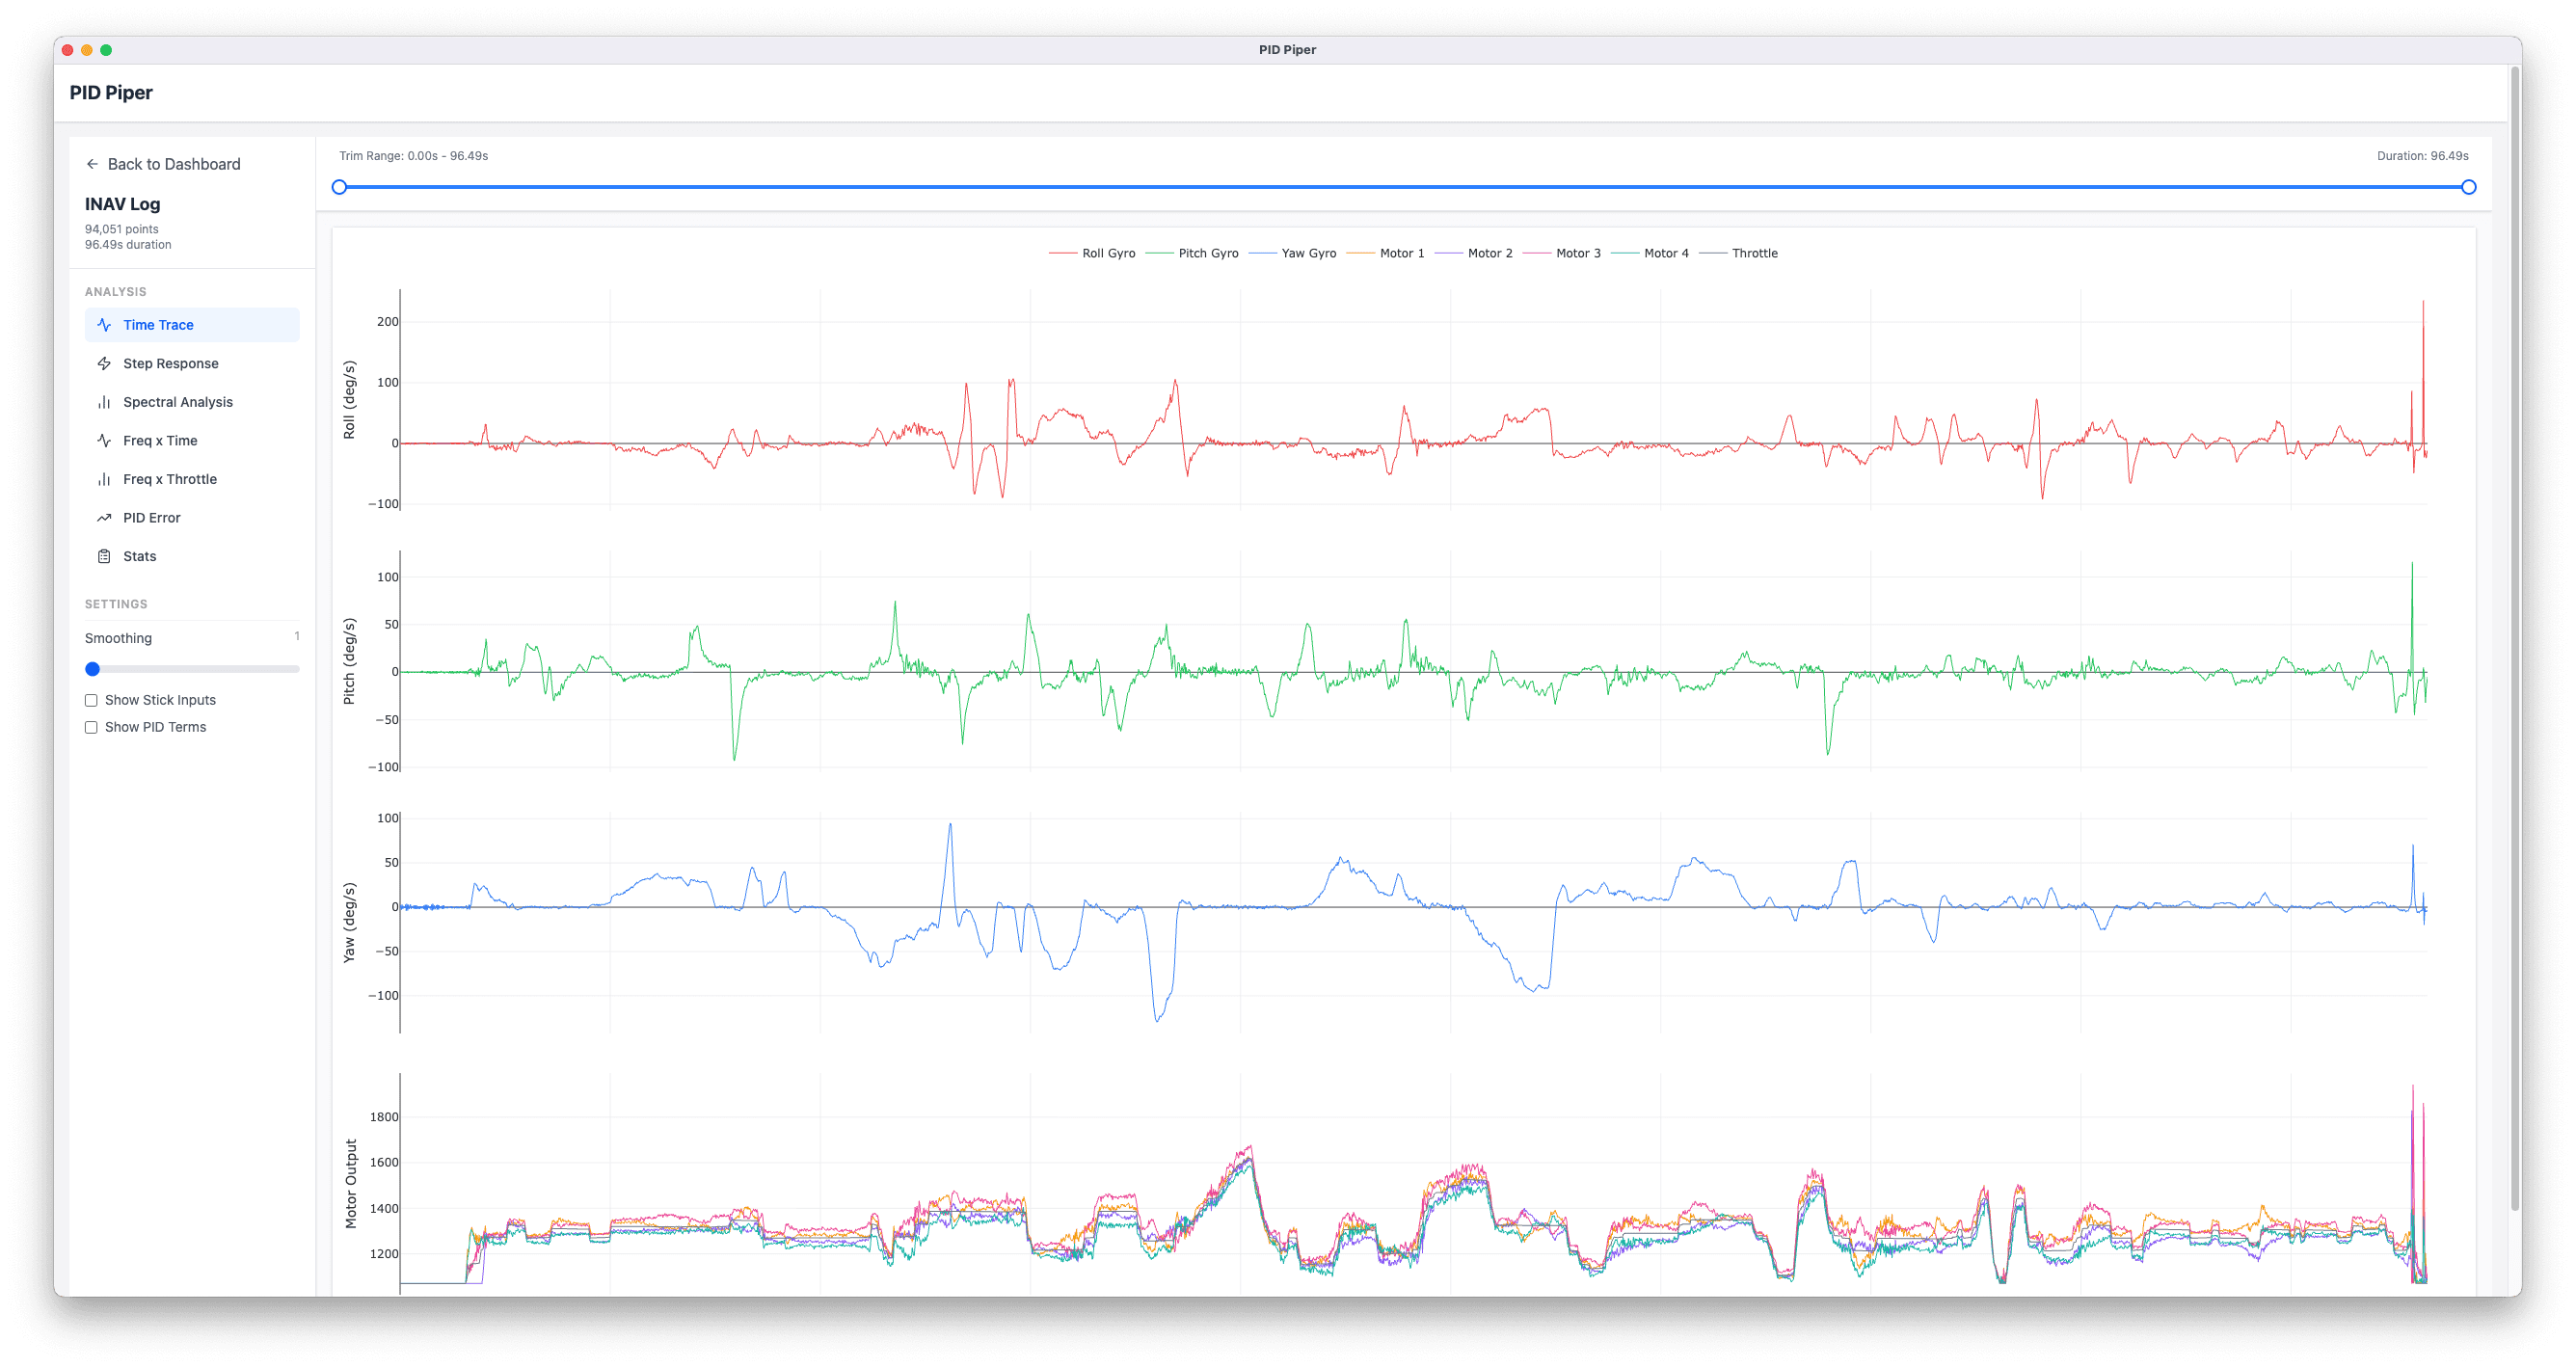Click the Freq x Throttle chart icon
This screenshot has height=1368, width=2576.
coord(104,479)
